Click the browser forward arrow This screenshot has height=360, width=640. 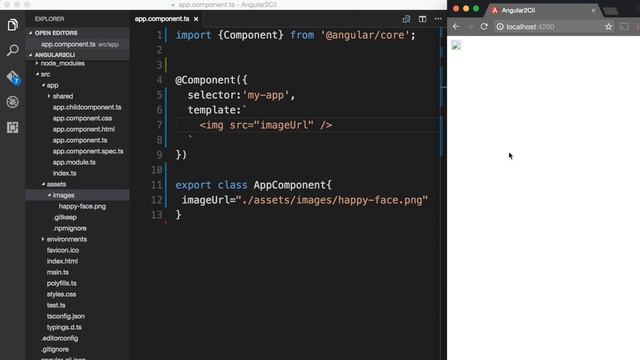470,27
